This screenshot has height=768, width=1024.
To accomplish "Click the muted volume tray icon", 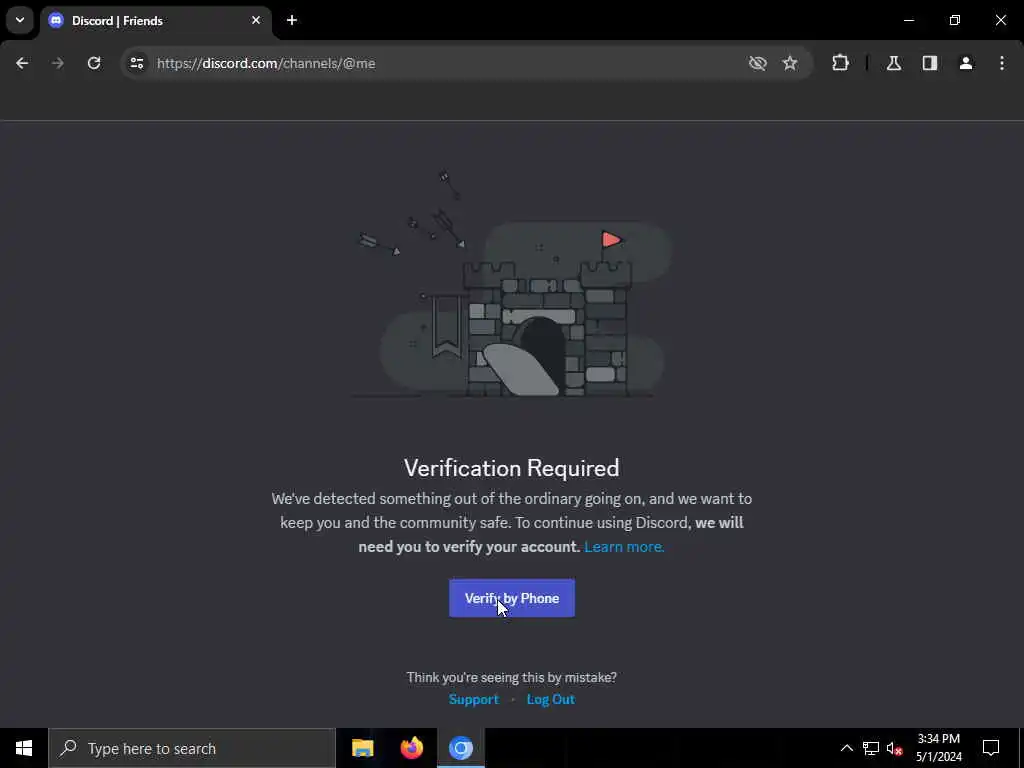I will [x=895, y=748].
